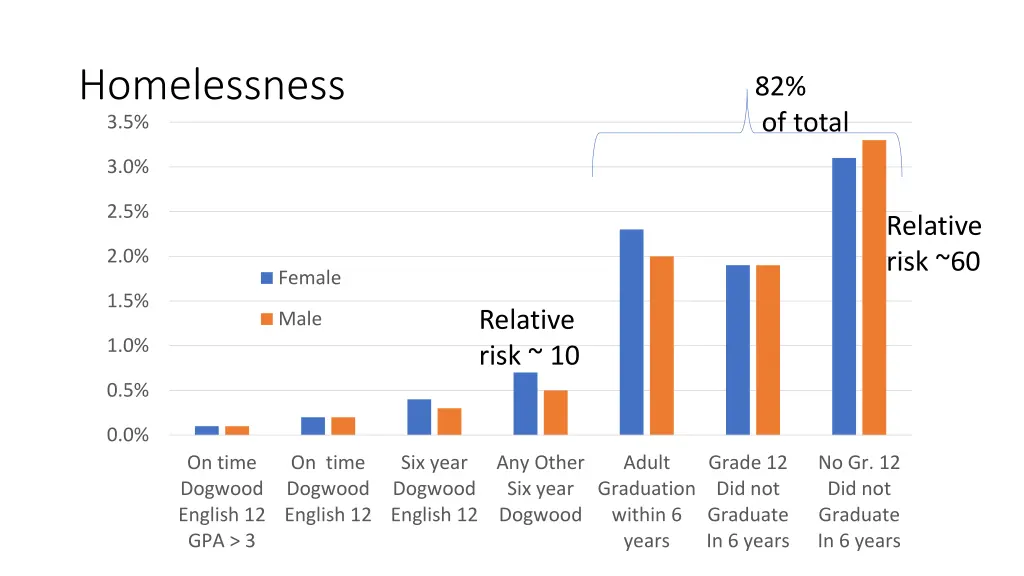Select the Homelessness slide title
The height and width of the screenshot is (576, 1024).
[212, 86]
